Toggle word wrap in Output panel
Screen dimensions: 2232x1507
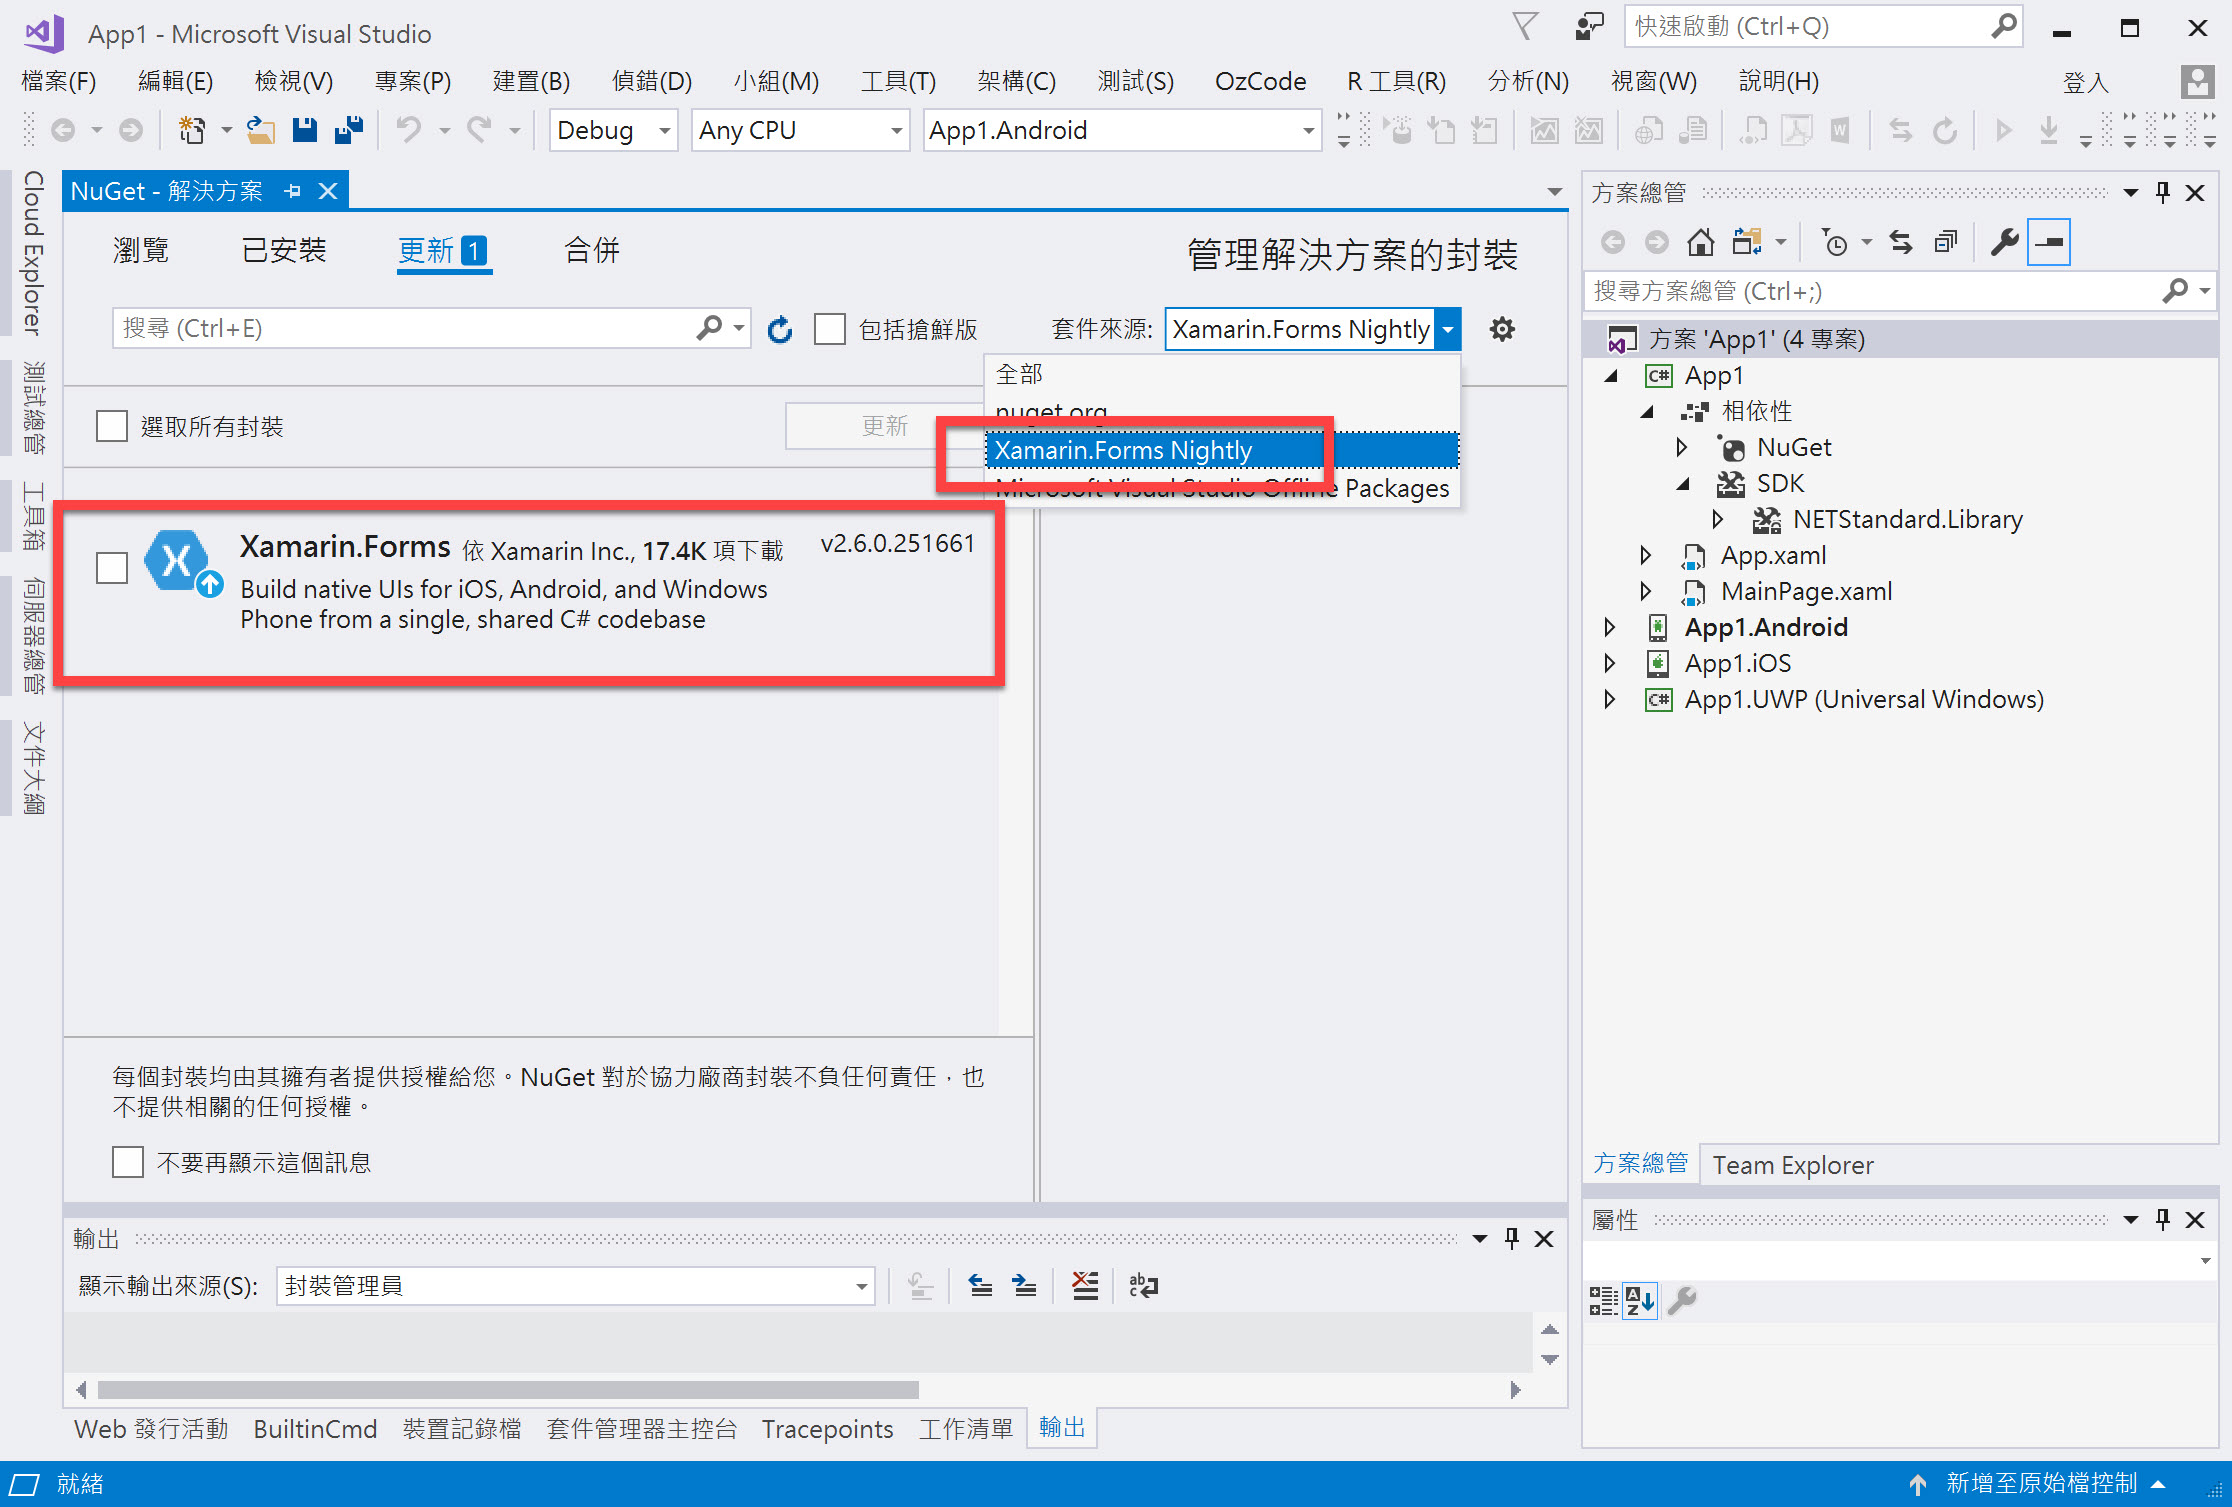tap(1143, 1286)
